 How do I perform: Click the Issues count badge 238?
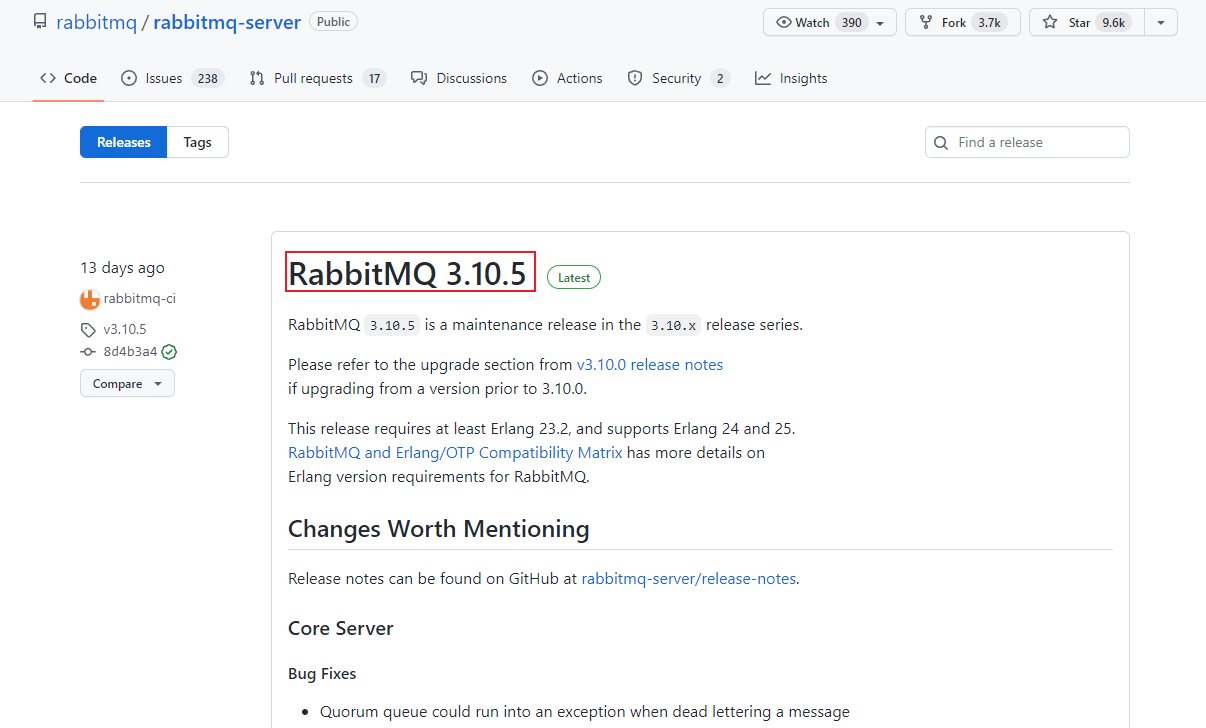207,78
